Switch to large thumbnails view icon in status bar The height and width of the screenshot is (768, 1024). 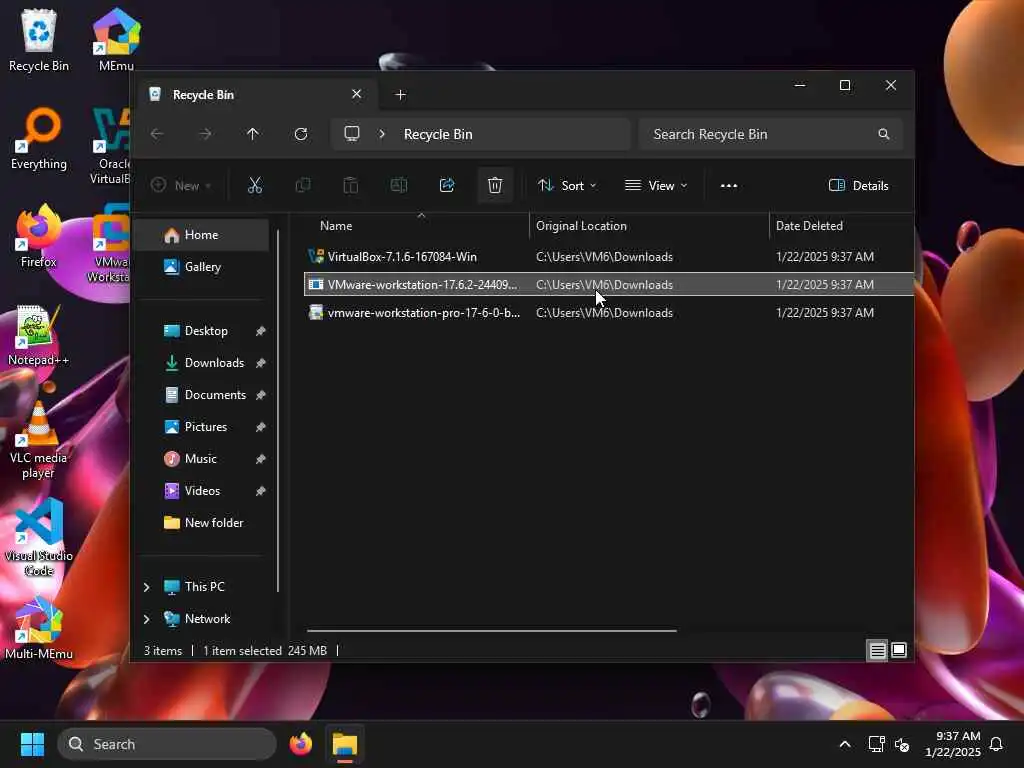[899, 650]
